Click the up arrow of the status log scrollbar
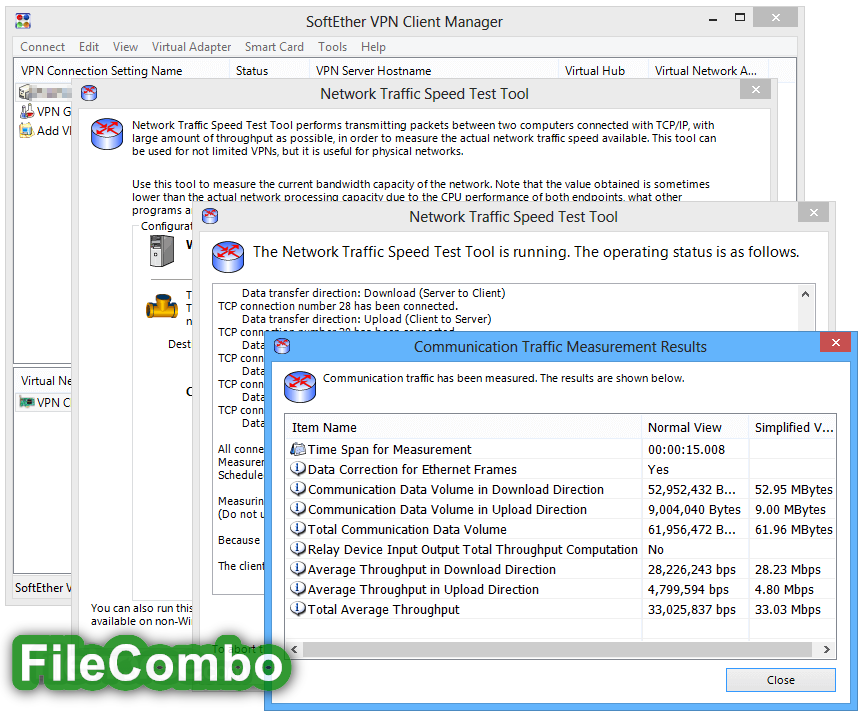Image resolution: width=863 pixels, height=715 pixels. [x=805, y=294]
